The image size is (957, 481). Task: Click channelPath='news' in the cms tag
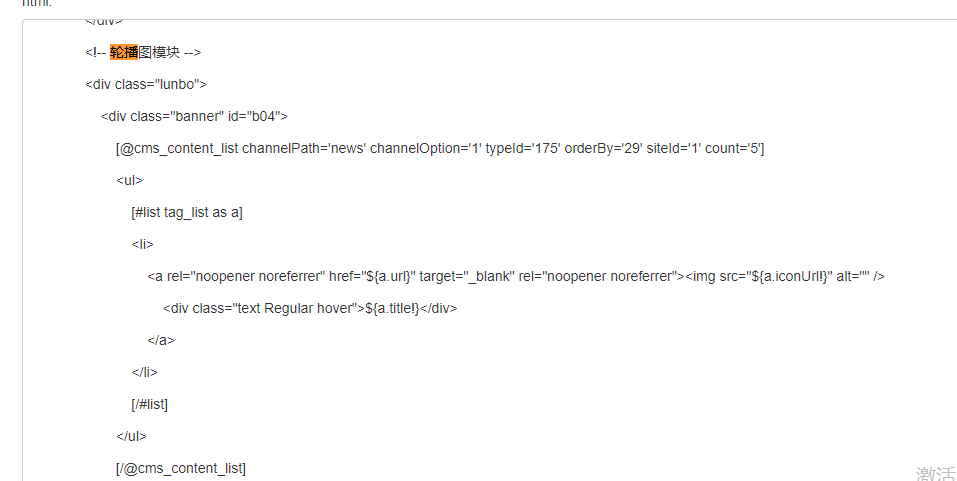[304, 148]
